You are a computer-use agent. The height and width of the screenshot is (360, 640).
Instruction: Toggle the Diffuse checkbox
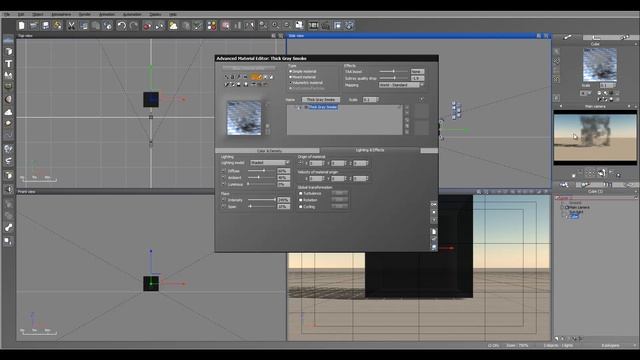click(x=223, y=171)
